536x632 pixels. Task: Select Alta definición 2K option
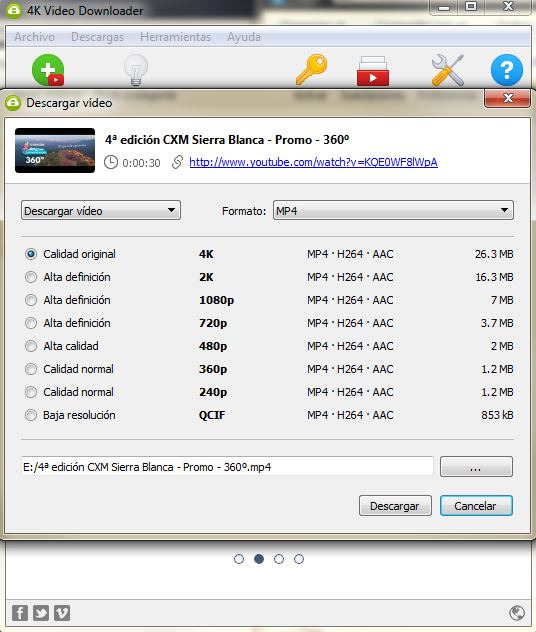pyautogui.click(x=31, y=277)
